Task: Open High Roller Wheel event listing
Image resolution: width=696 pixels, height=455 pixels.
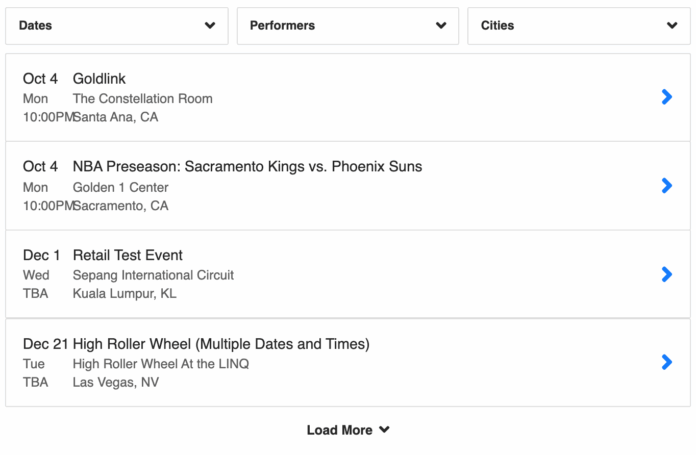Action: pos(221,344)
